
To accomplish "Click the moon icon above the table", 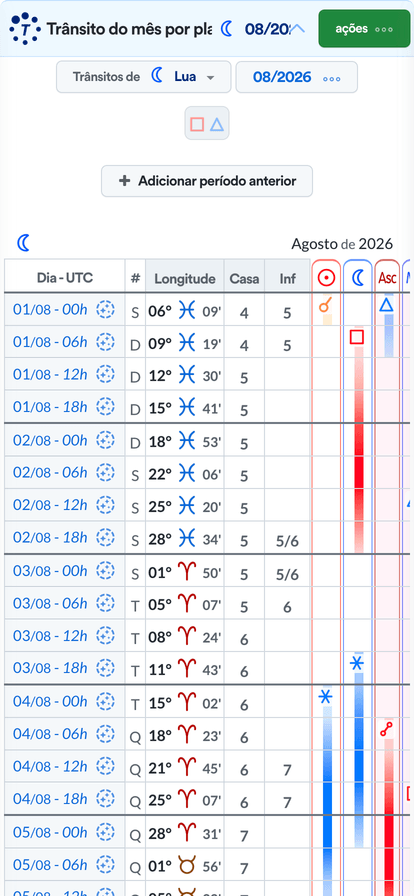I will click(x=23, y=243).
